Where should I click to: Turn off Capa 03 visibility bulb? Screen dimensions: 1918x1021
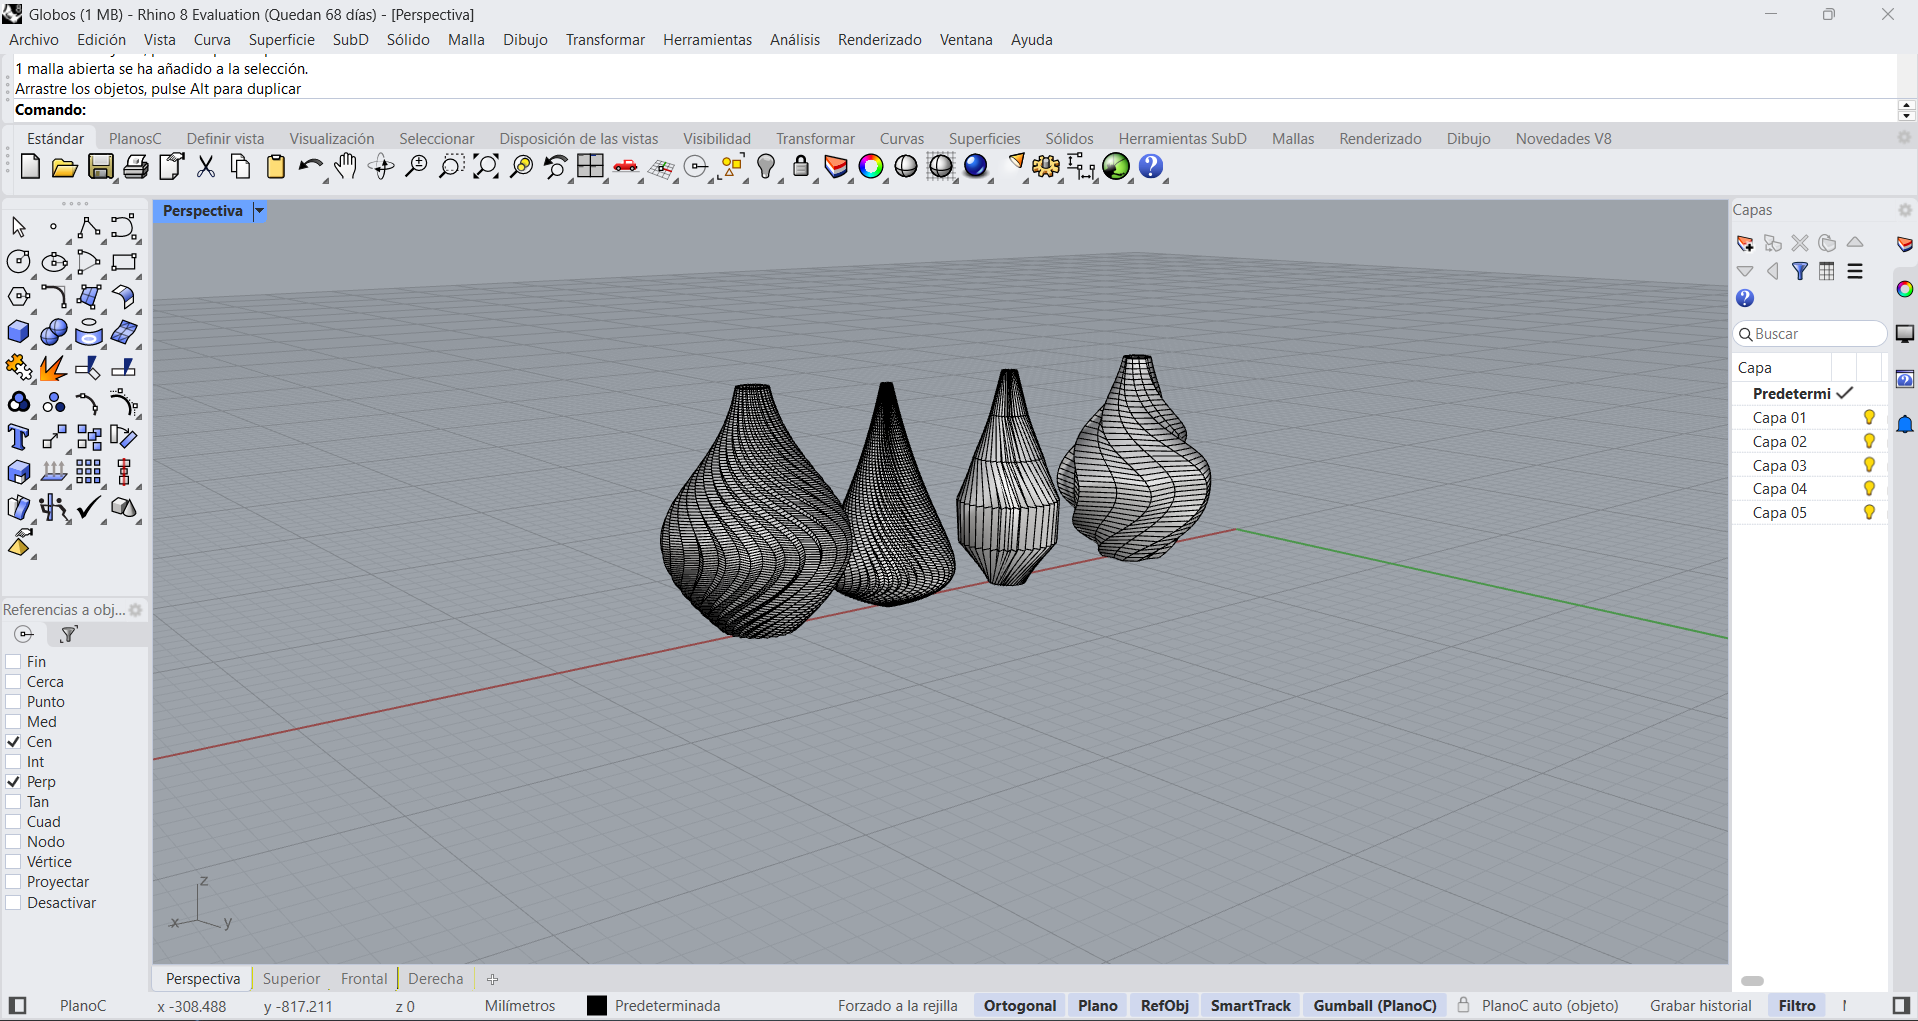coord(1868,465)
